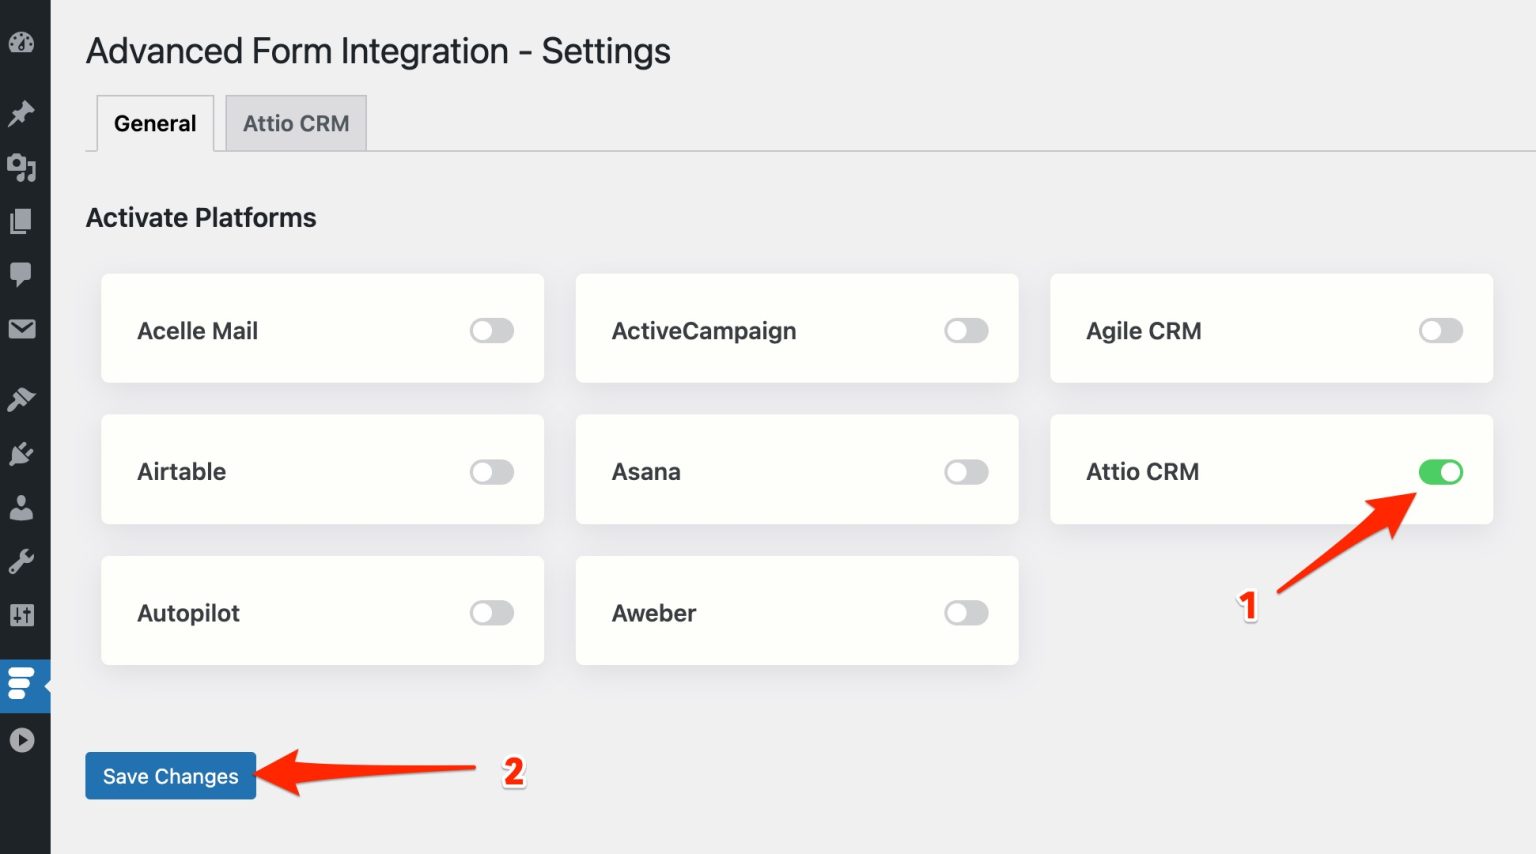Open the Posts menu icon
The width and height of the screenshot is (1536, 854).
tap(23, 113)
